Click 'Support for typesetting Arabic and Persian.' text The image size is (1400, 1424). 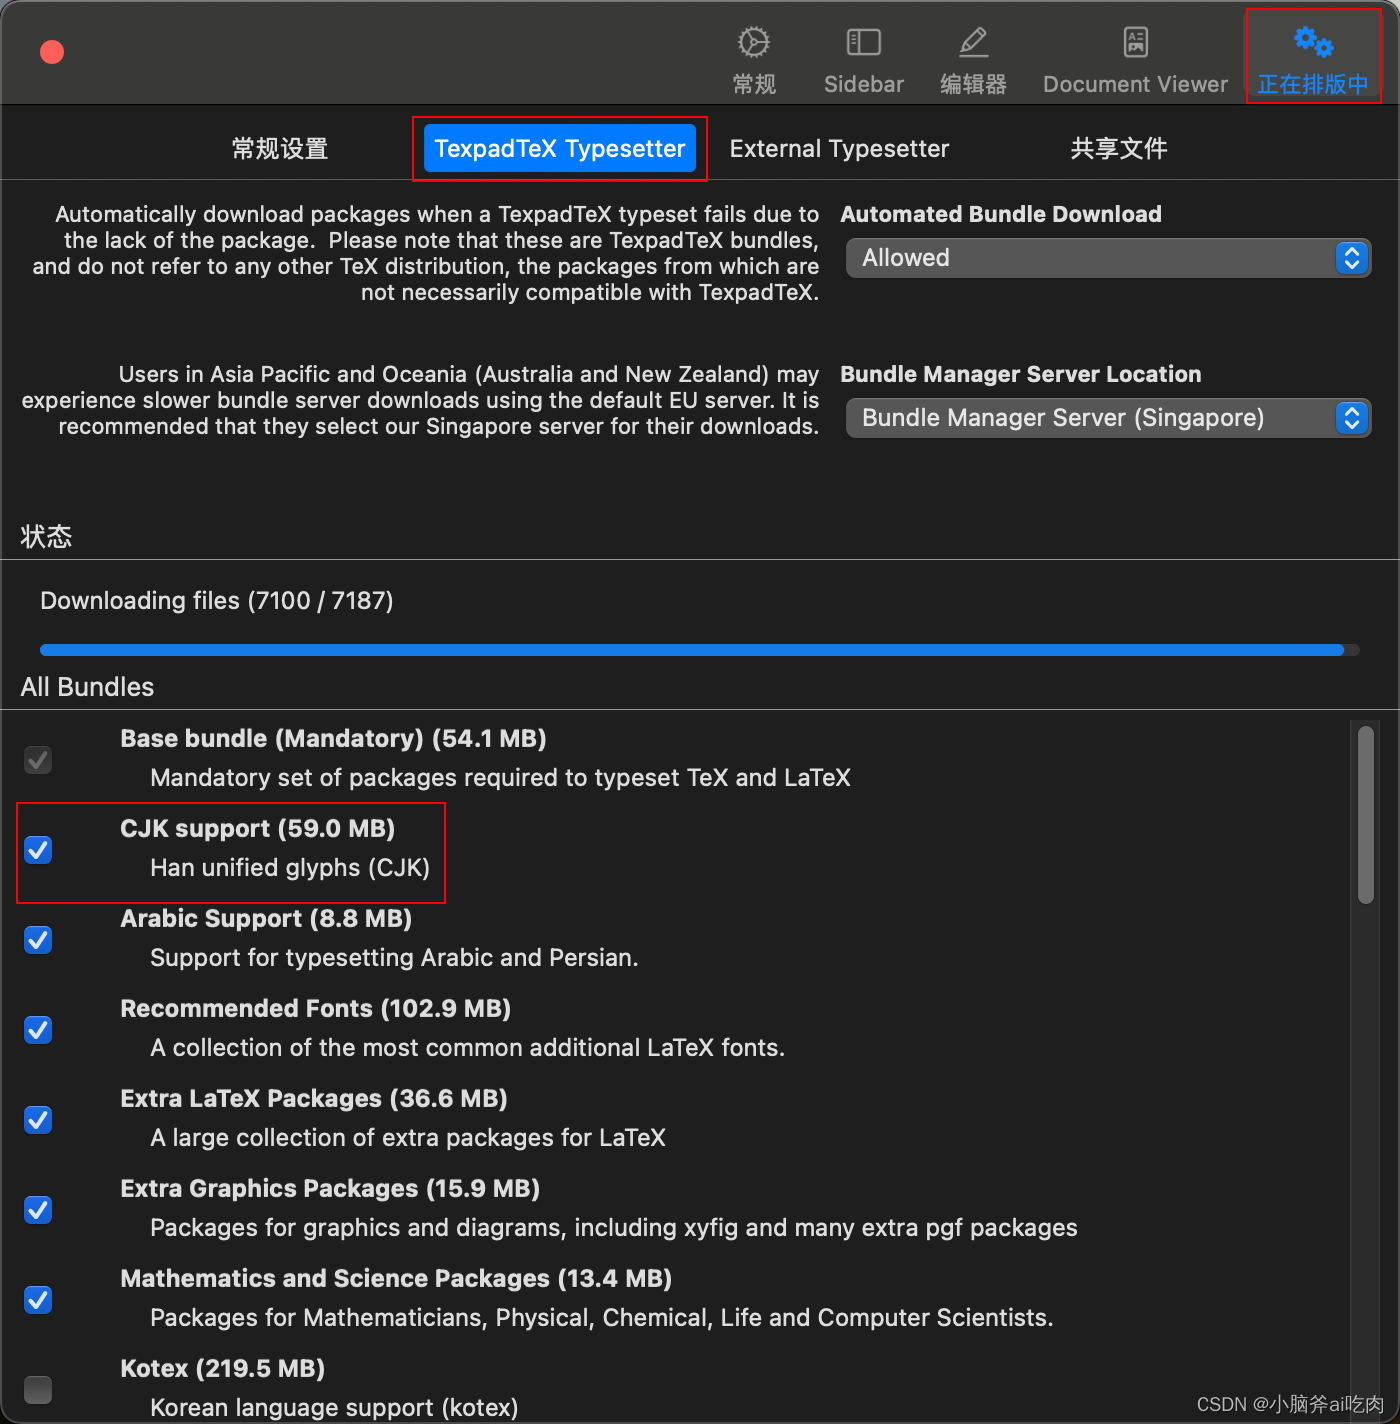tap(394, 958)
